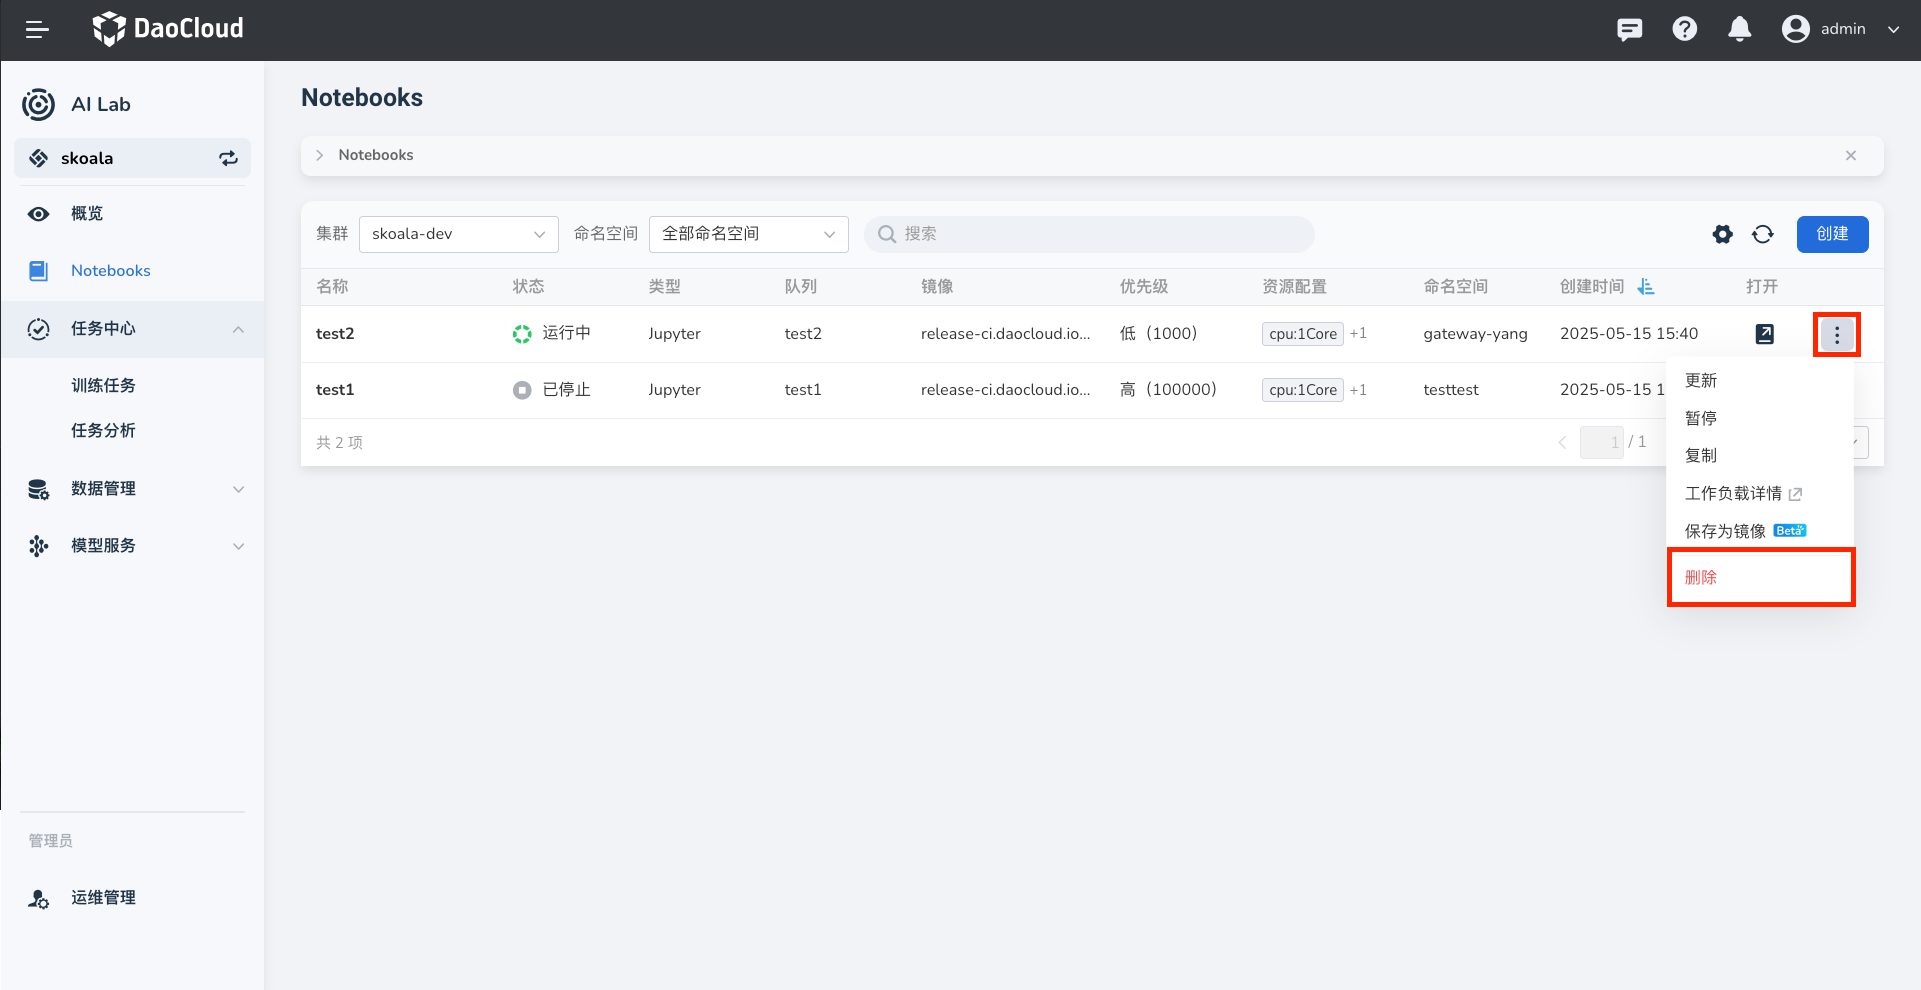Expand the 集群 skoala-dev dropdown
This screenshot has height=990, width=1921.
458,234
